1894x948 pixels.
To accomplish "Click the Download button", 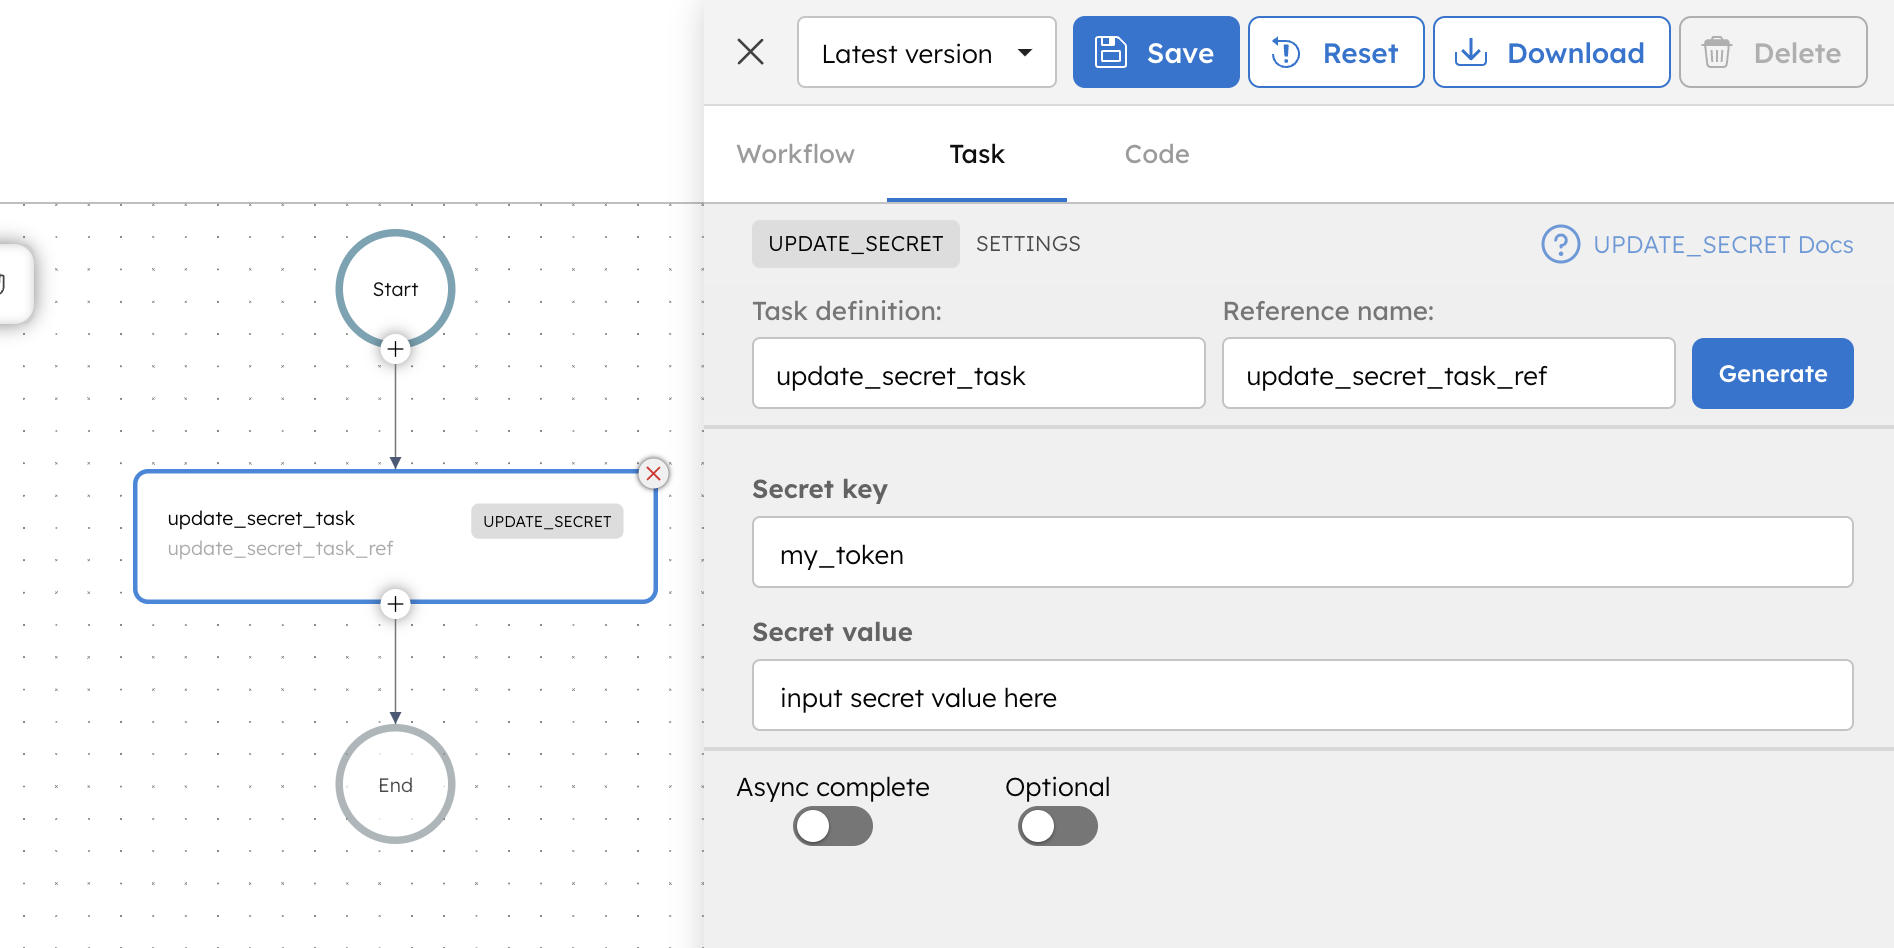I will 1550,52.
